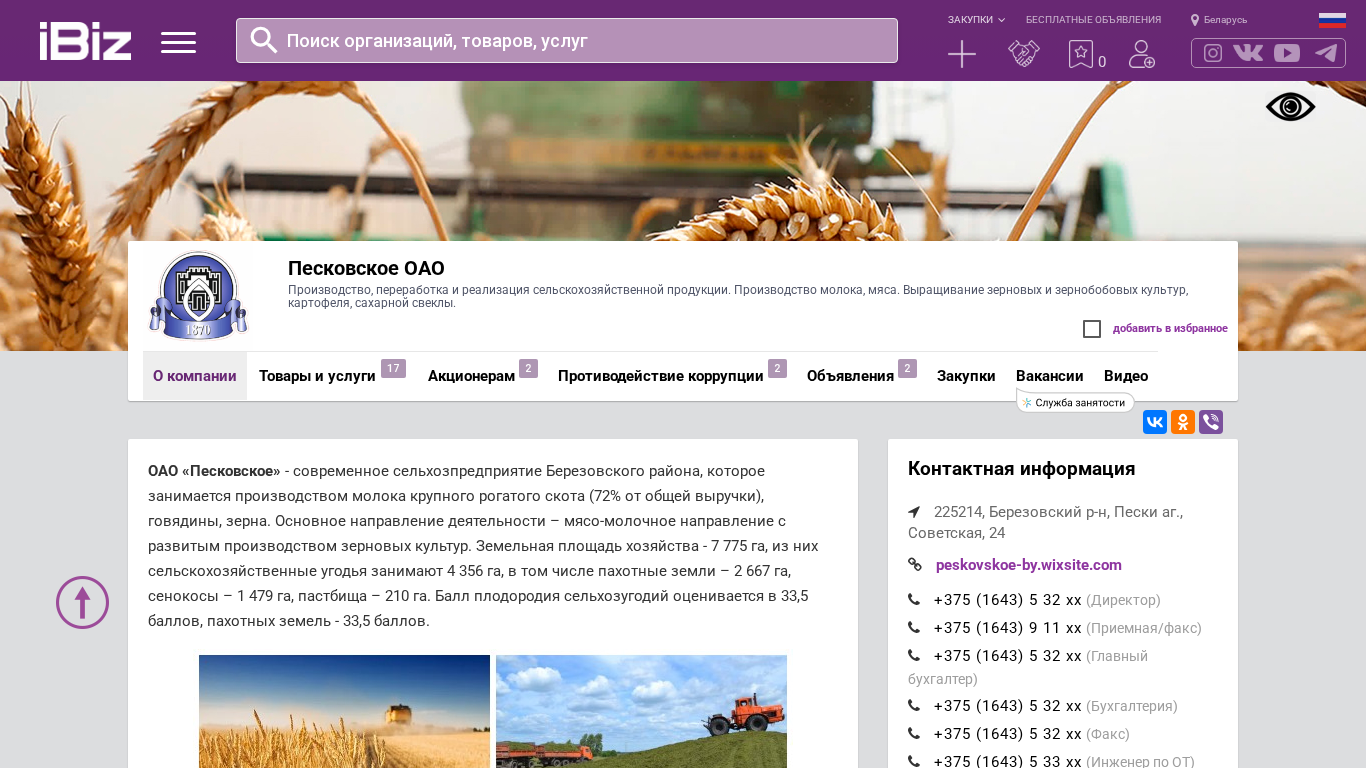Image resolution: width=1366 pixels, height=768 pixels.
Task: Click the plus add icon in header
Action: [961, 54]
